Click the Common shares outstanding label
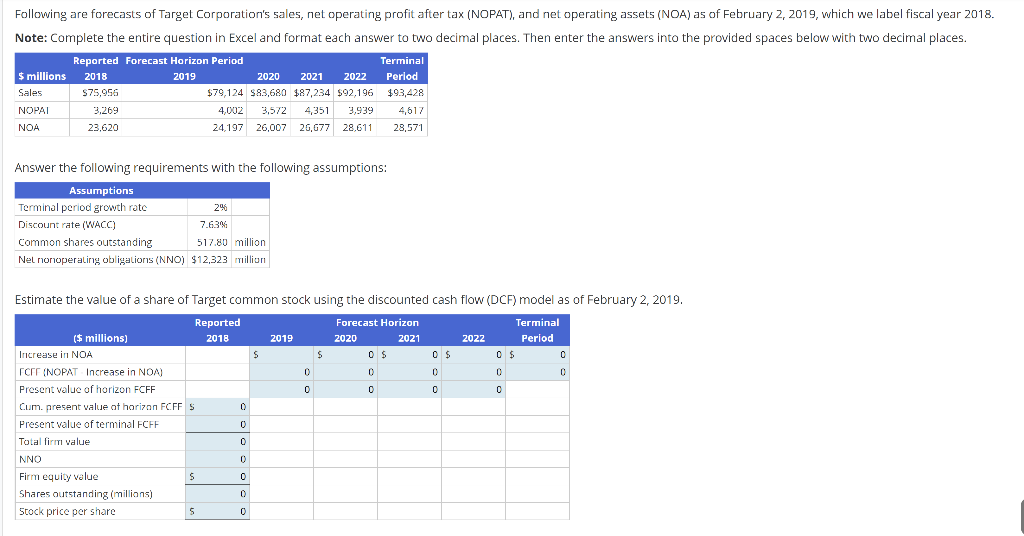The width and height of the screenshot is (1024, 536). (x=86, y=242)
